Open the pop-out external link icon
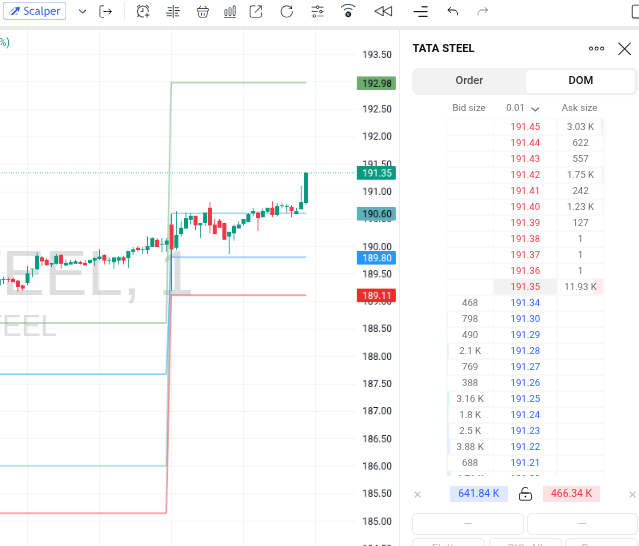Viewport: 639px width, 546px height. (x=256, y=11)
